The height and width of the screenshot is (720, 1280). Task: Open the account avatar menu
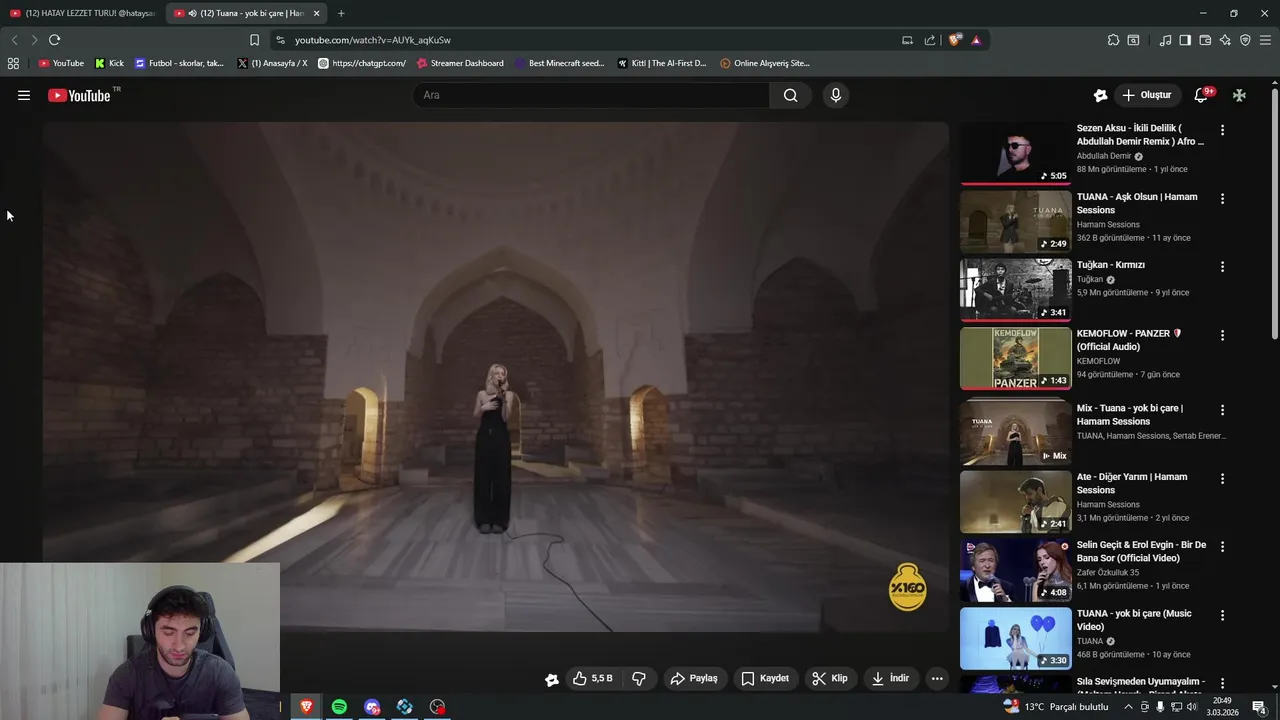1239,95
